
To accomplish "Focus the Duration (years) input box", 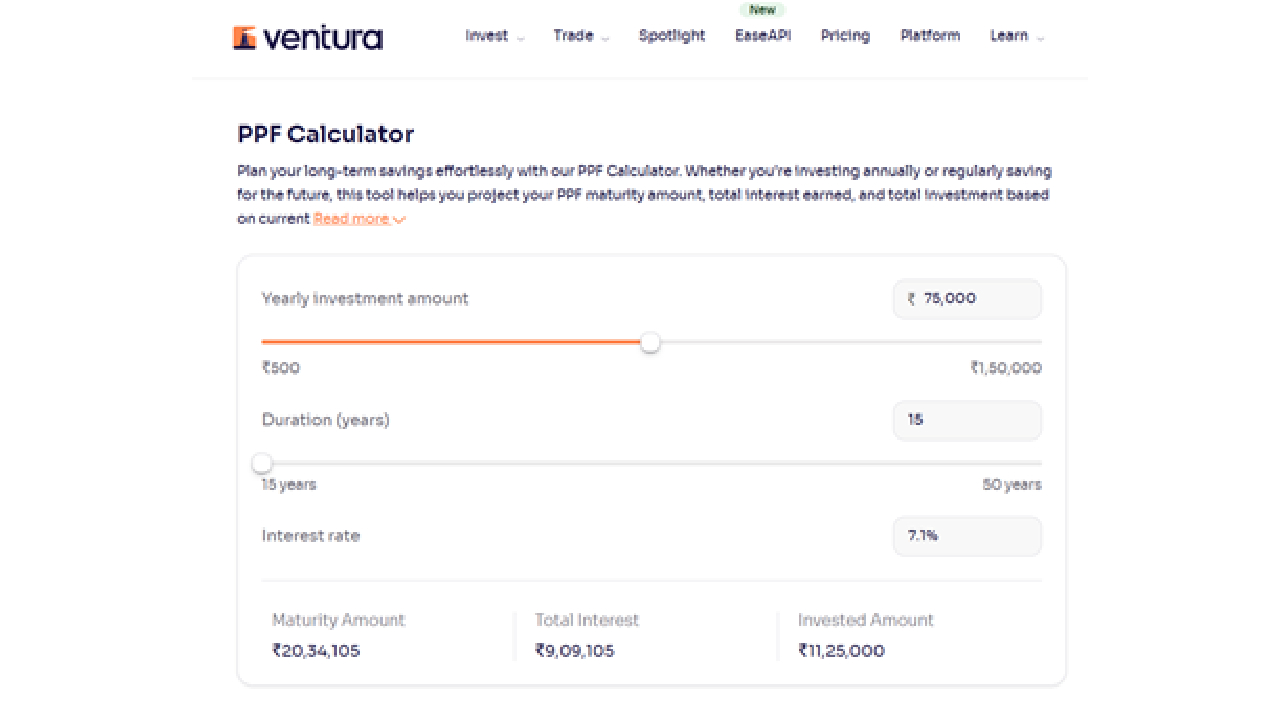I will (967, 420).
